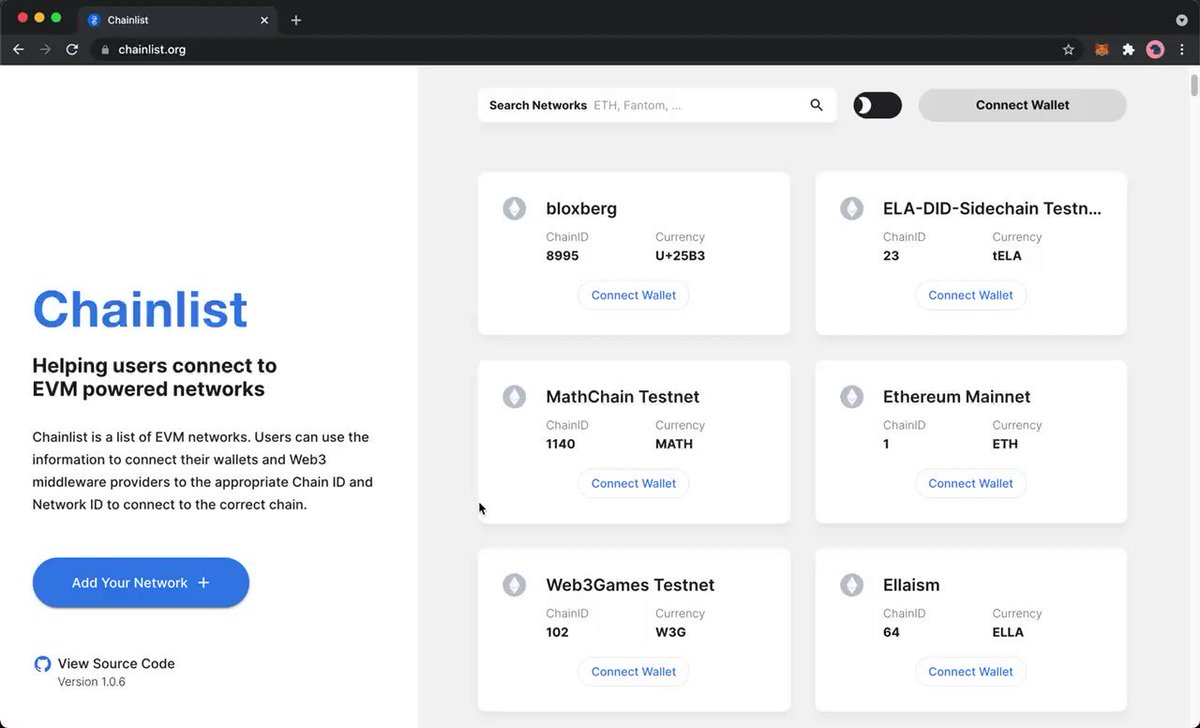The width and height of the screenshot is (1200, 728).
Task: Click currency value ETH
Action: click(1005, 444)
